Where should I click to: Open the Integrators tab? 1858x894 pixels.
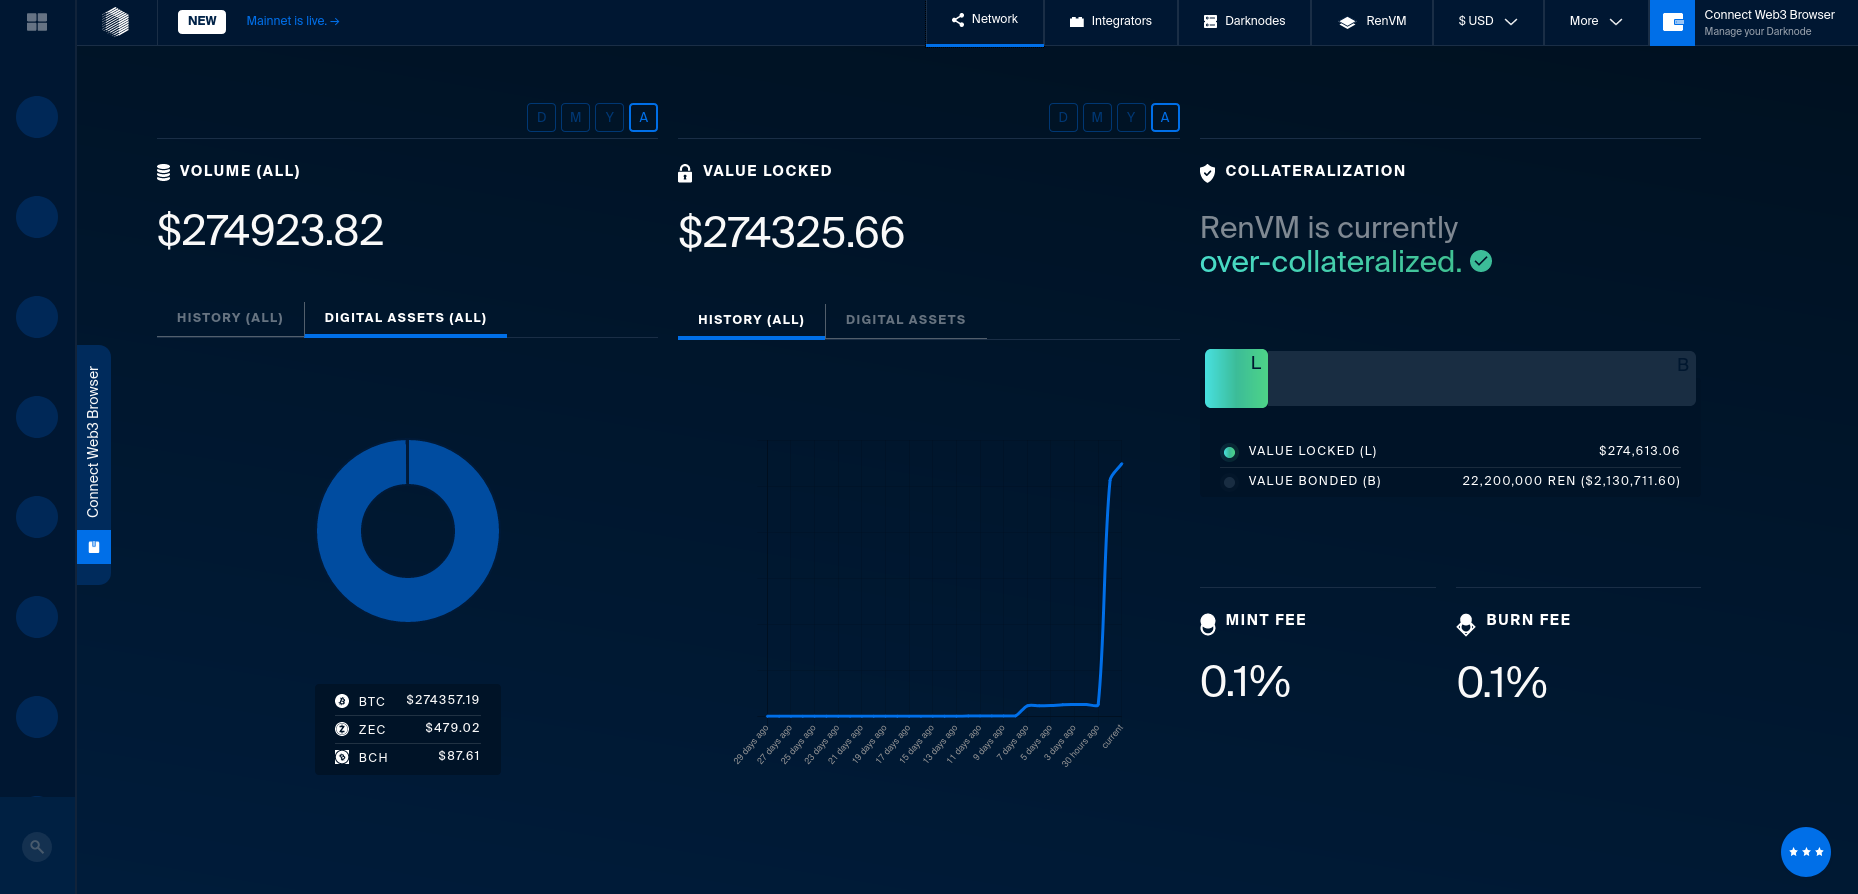(1111, 22)
